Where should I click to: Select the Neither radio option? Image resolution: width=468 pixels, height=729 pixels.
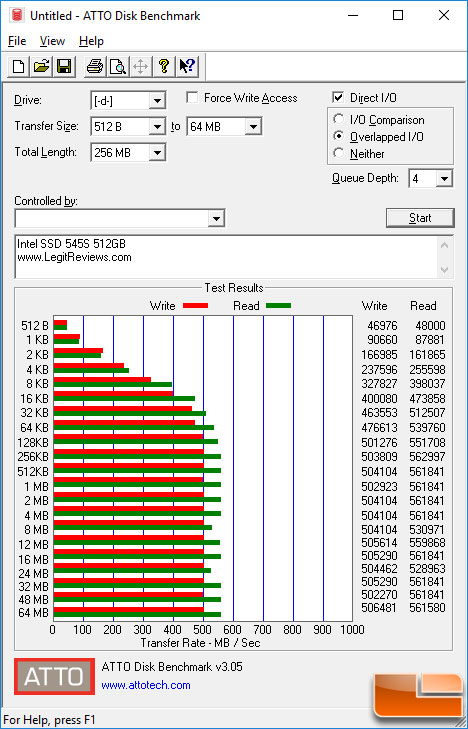[x=339, y=153]
